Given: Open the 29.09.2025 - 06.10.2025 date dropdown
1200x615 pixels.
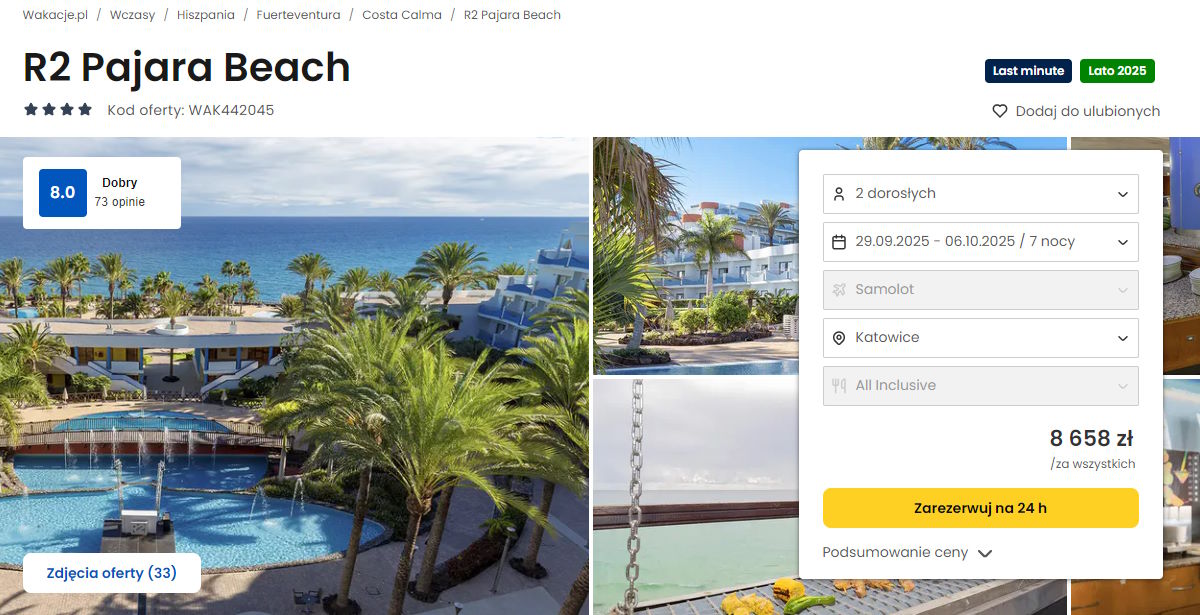Looking at the screenshot, I should (981, 242).
